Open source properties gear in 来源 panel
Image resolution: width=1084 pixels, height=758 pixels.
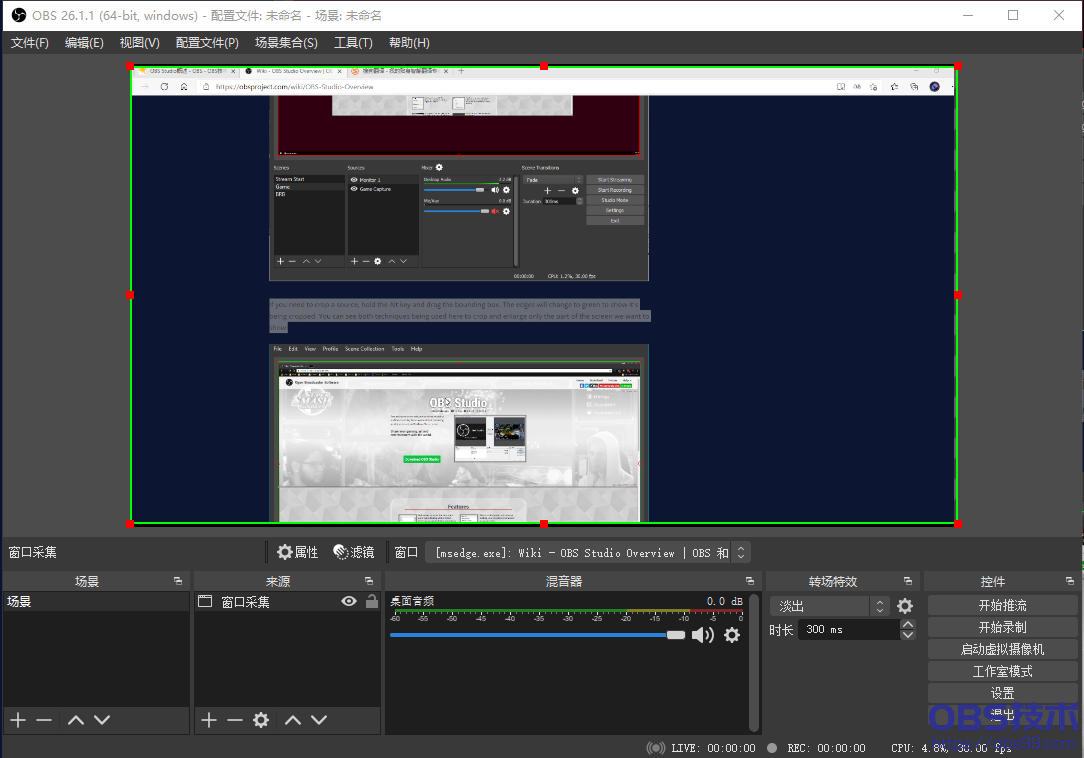pyautogui.click(x=261, y=720)
